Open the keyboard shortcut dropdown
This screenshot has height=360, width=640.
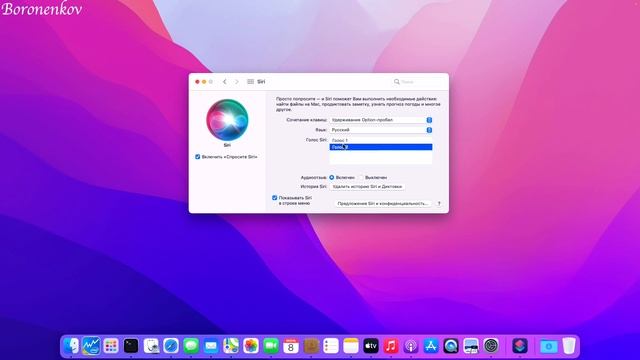381,120
